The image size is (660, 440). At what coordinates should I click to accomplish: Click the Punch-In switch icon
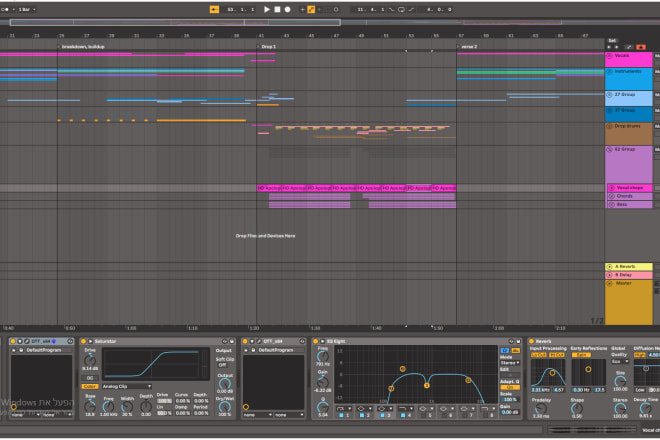point(391,9)
